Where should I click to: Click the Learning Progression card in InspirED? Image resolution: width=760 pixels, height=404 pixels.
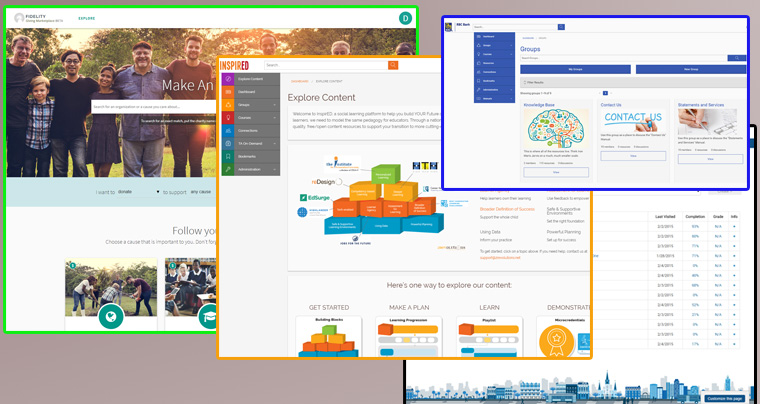point(408,337)
